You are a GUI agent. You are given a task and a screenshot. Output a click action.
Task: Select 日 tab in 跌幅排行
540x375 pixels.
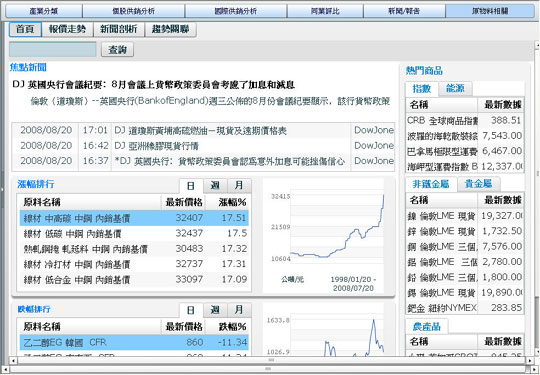[x=191, y=310]
